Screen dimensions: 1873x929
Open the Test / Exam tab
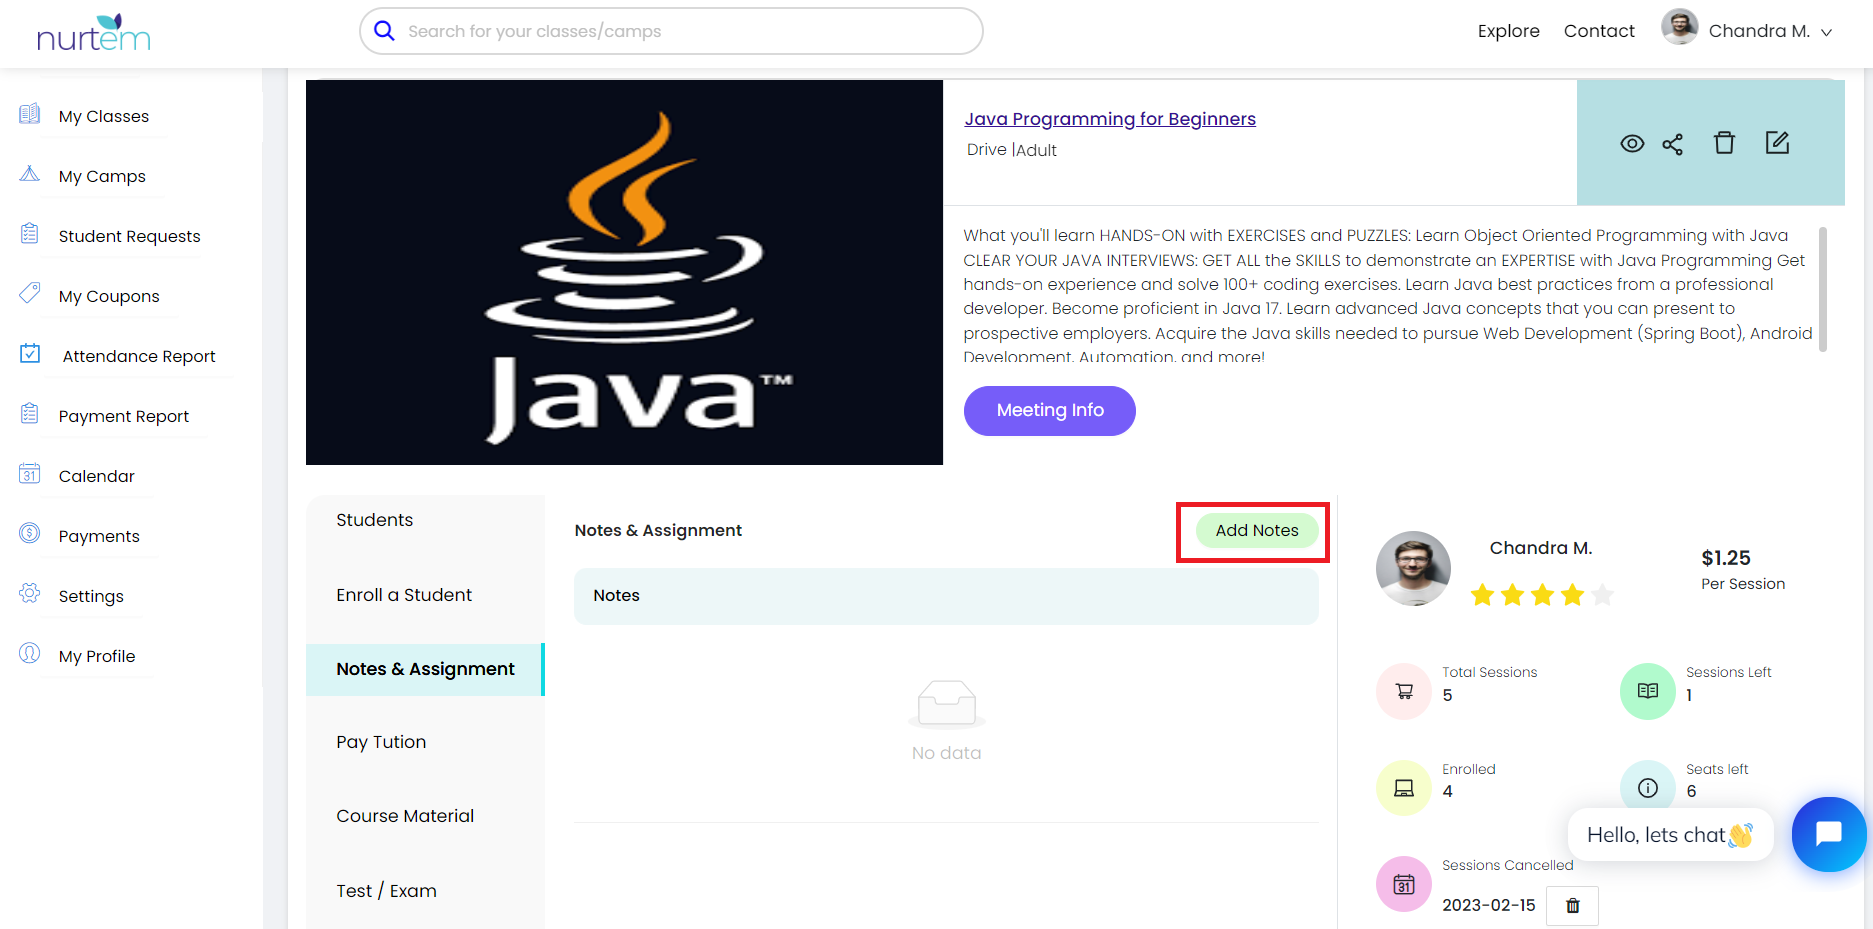coord(386,891)
